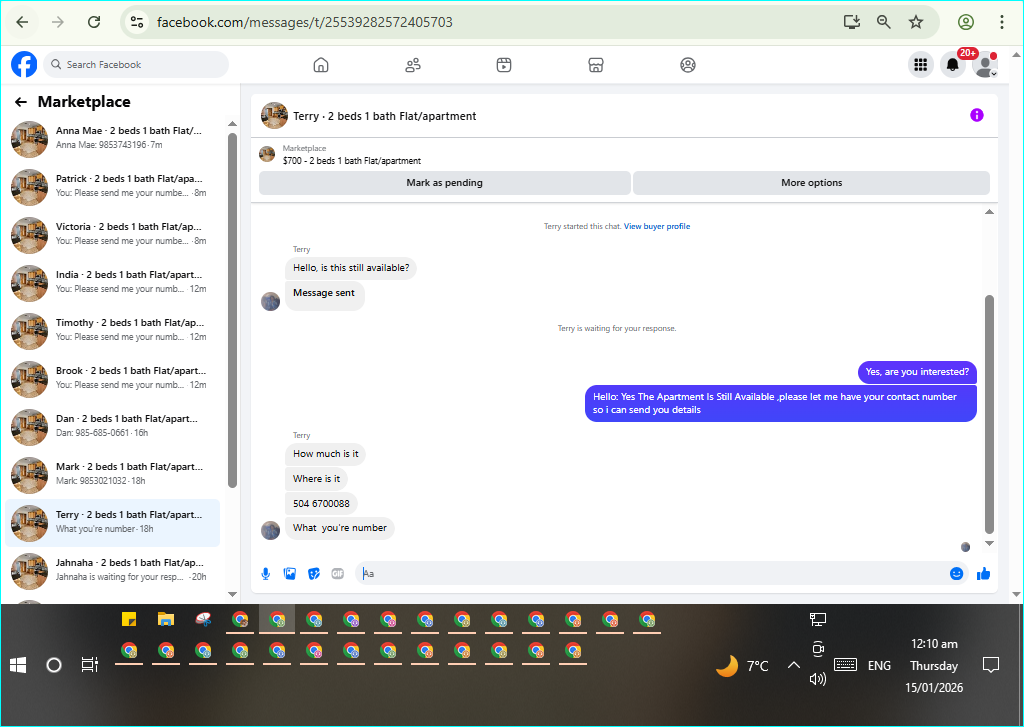Image resolution: width=1024 pixels, height=727 pixels.
Task: Open the GIF picker icon
Action: (338, 574)
